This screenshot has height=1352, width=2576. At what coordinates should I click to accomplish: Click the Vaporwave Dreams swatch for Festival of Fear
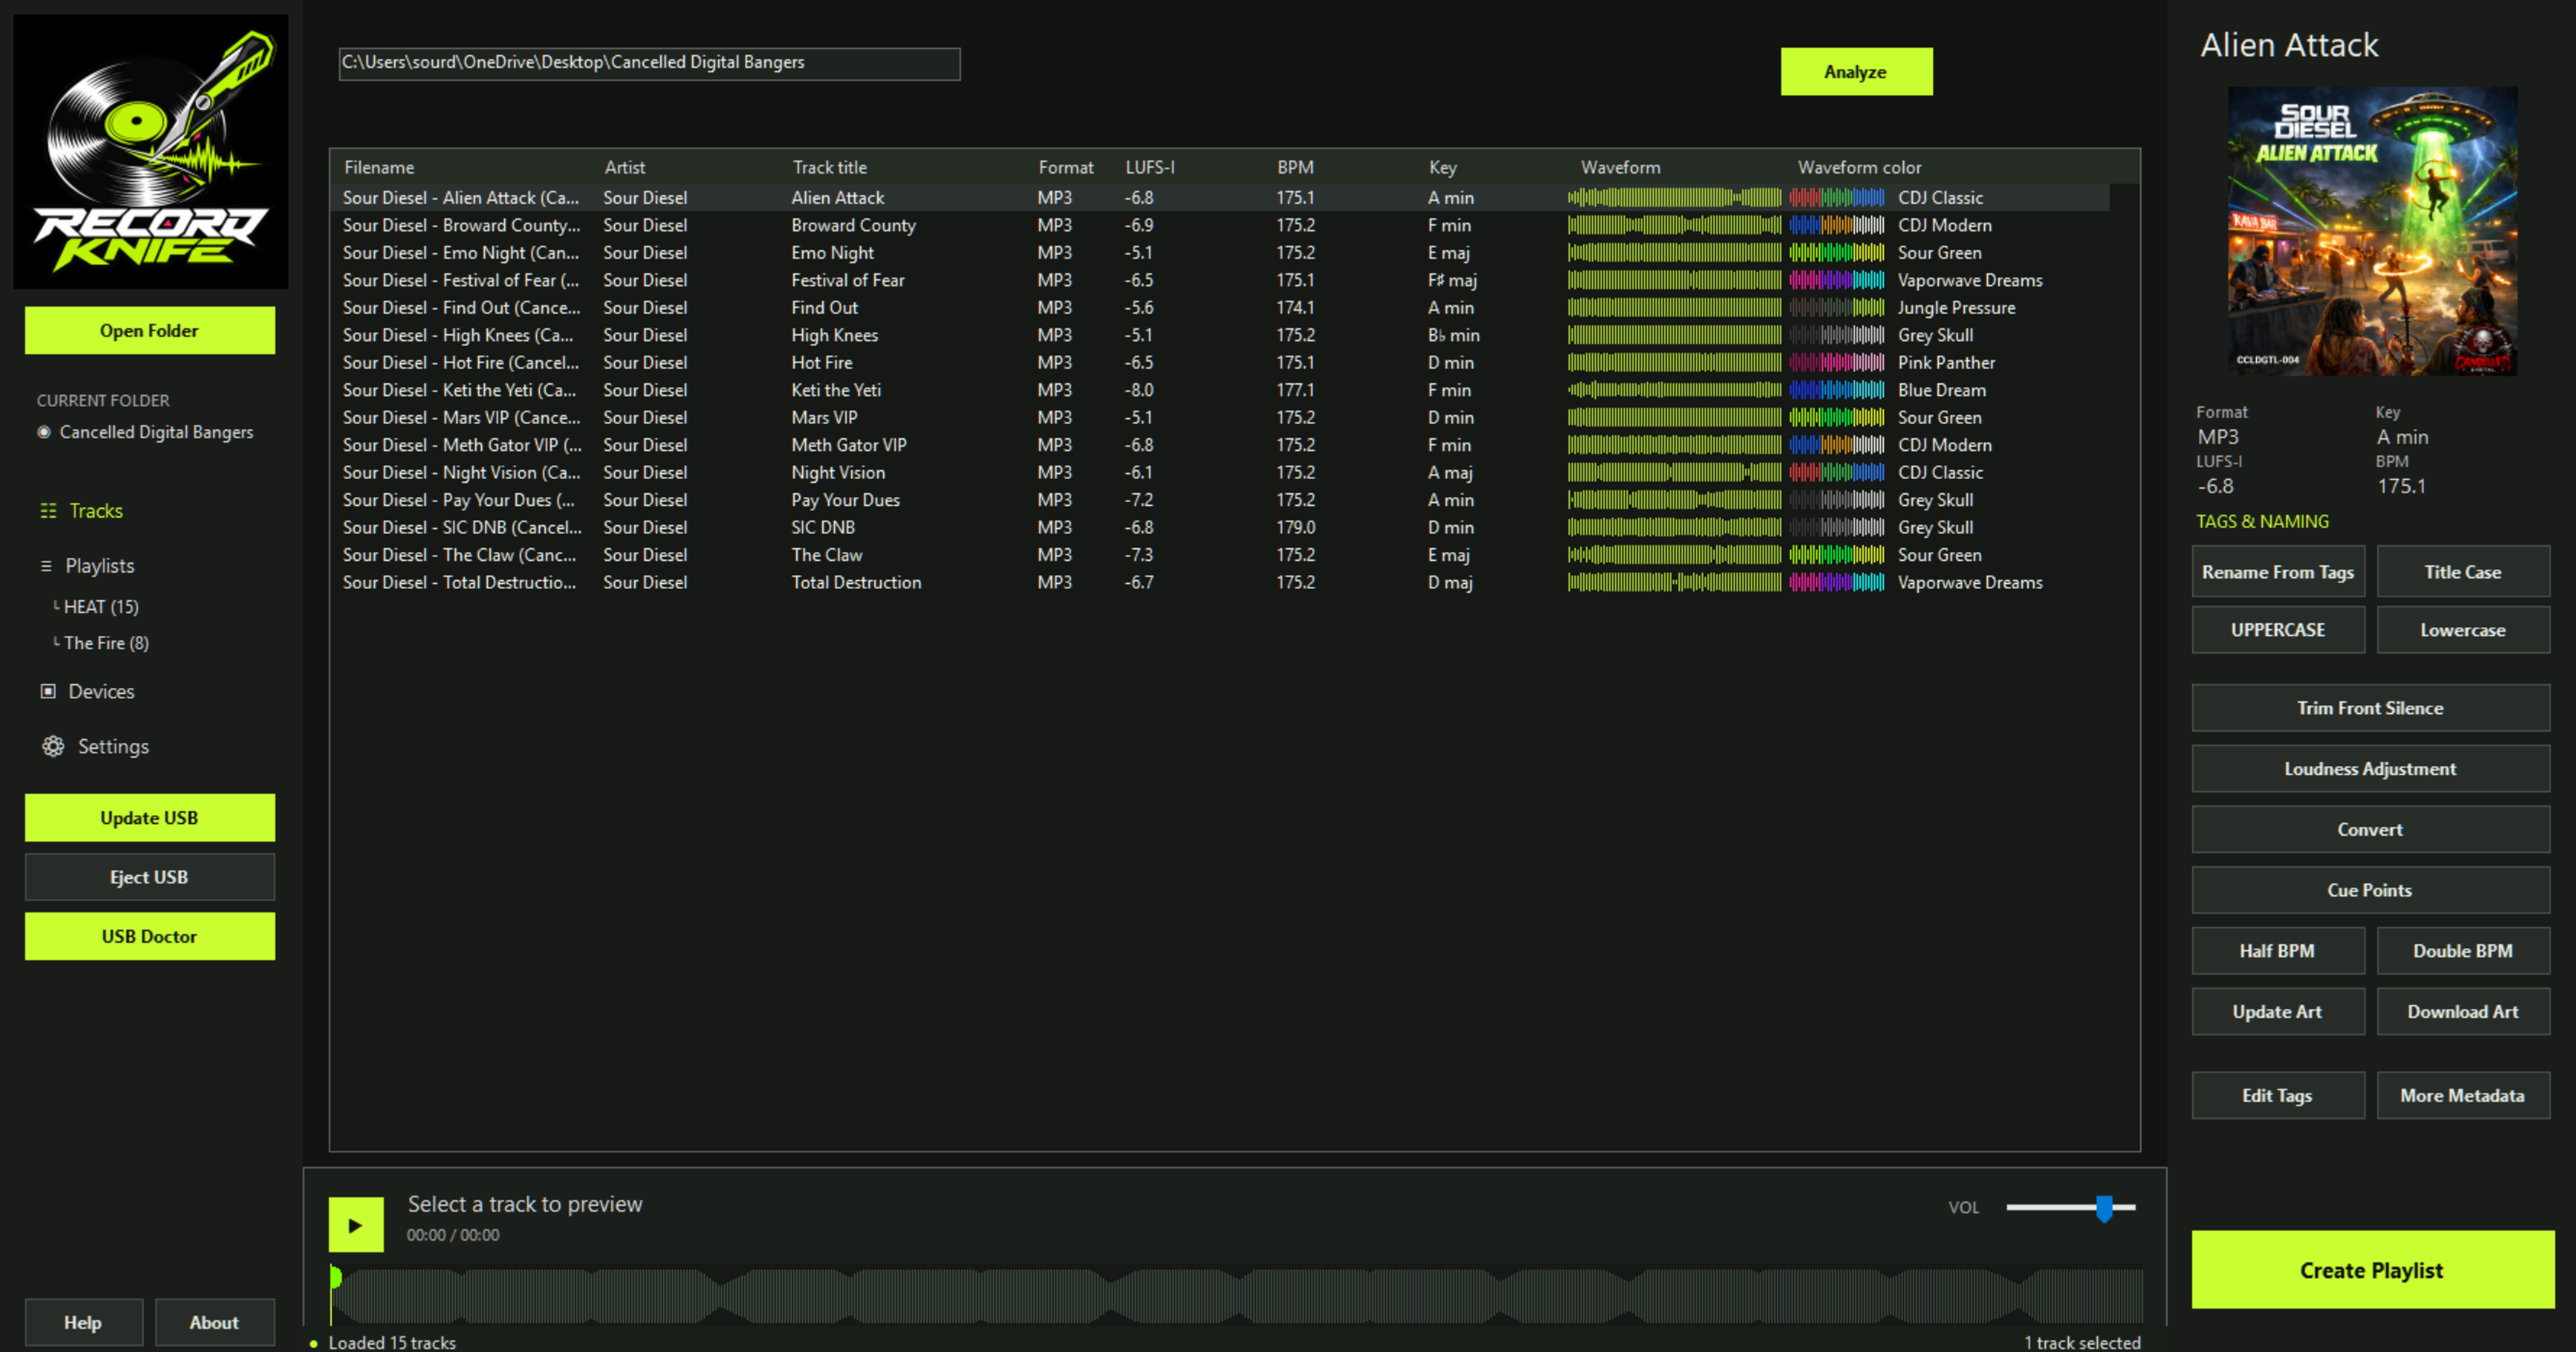click(1837, 280)
